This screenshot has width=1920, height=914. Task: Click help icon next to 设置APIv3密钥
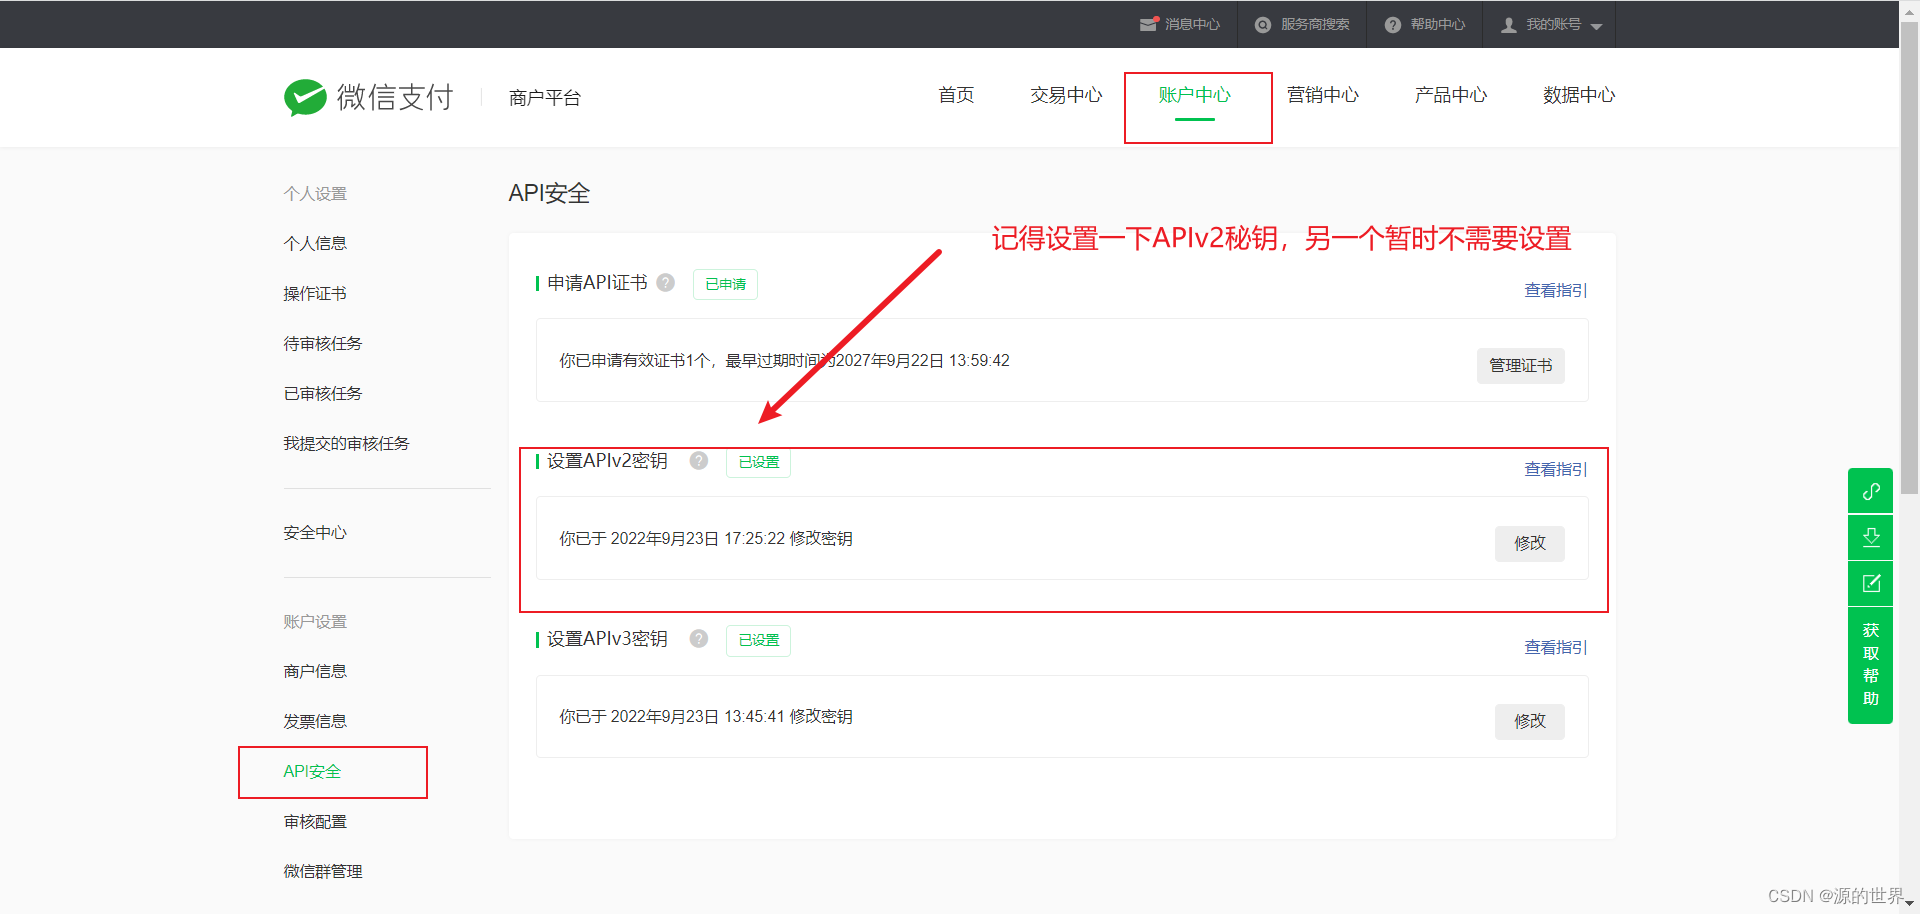(699, 639)
